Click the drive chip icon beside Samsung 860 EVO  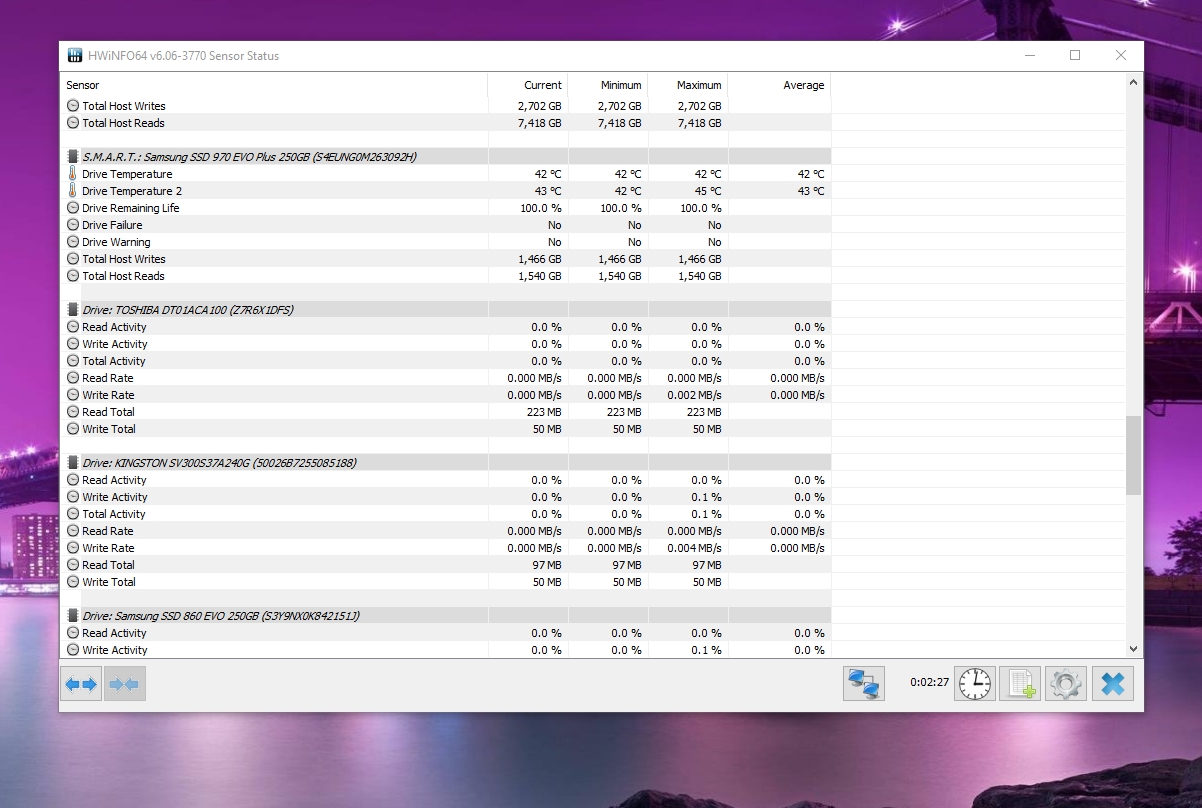click(x=73, y=616)
